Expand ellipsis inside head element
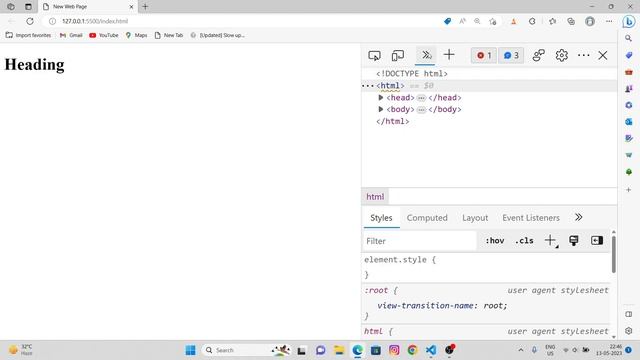The height and width of the screenshot is (360, 640). (421, 98)
